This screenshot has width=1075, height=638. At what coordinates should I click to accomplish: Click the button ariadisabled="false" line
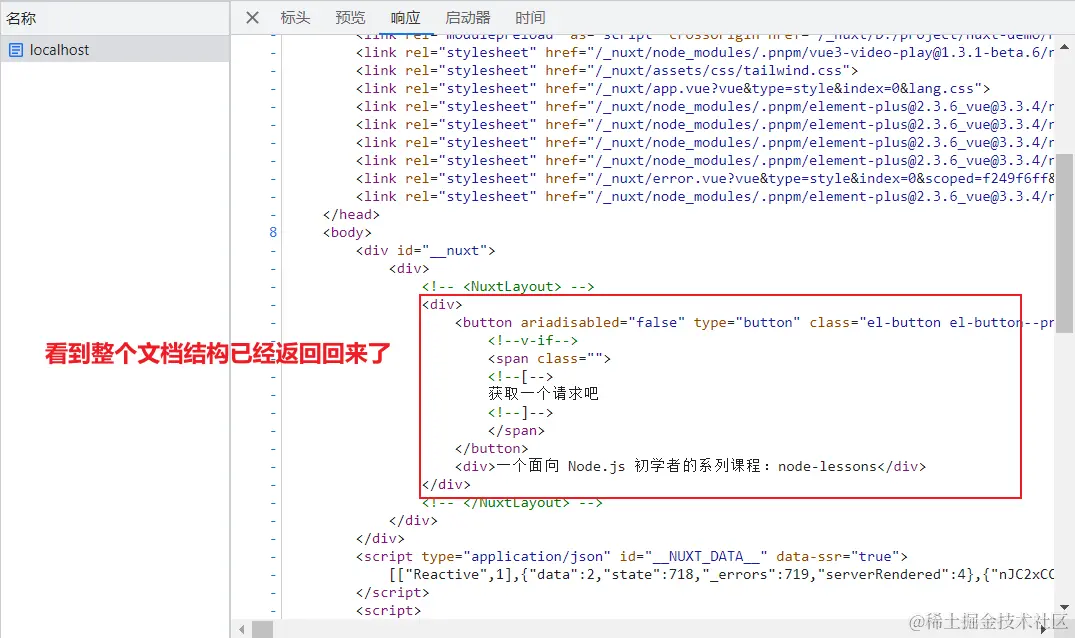tap(754, 322)
